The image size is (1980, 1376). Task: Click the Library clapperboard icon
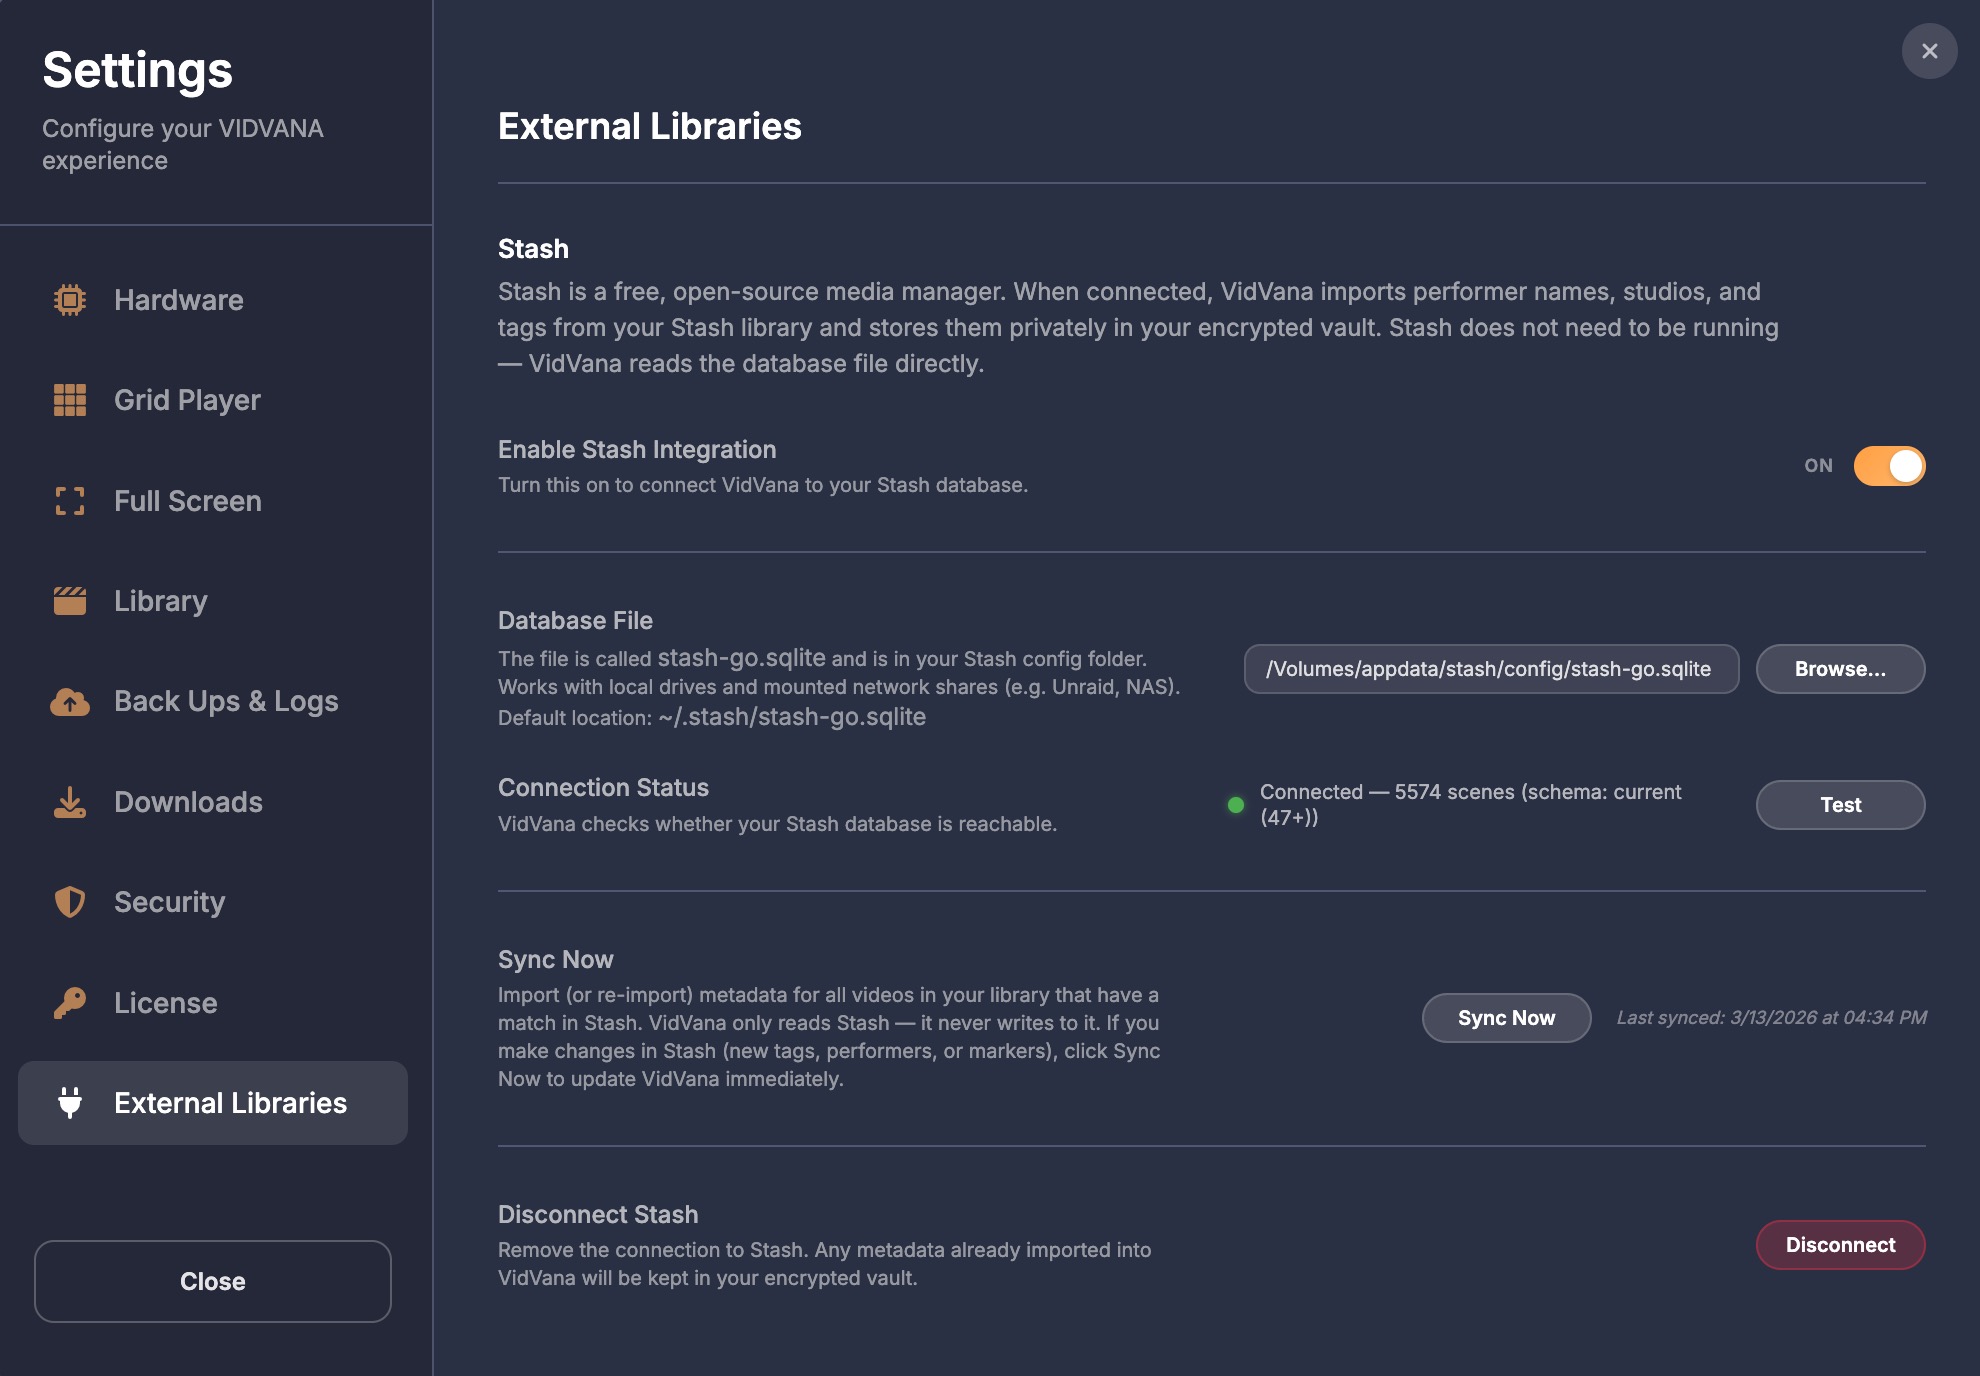pyautogui.click(x=70, y=601)
